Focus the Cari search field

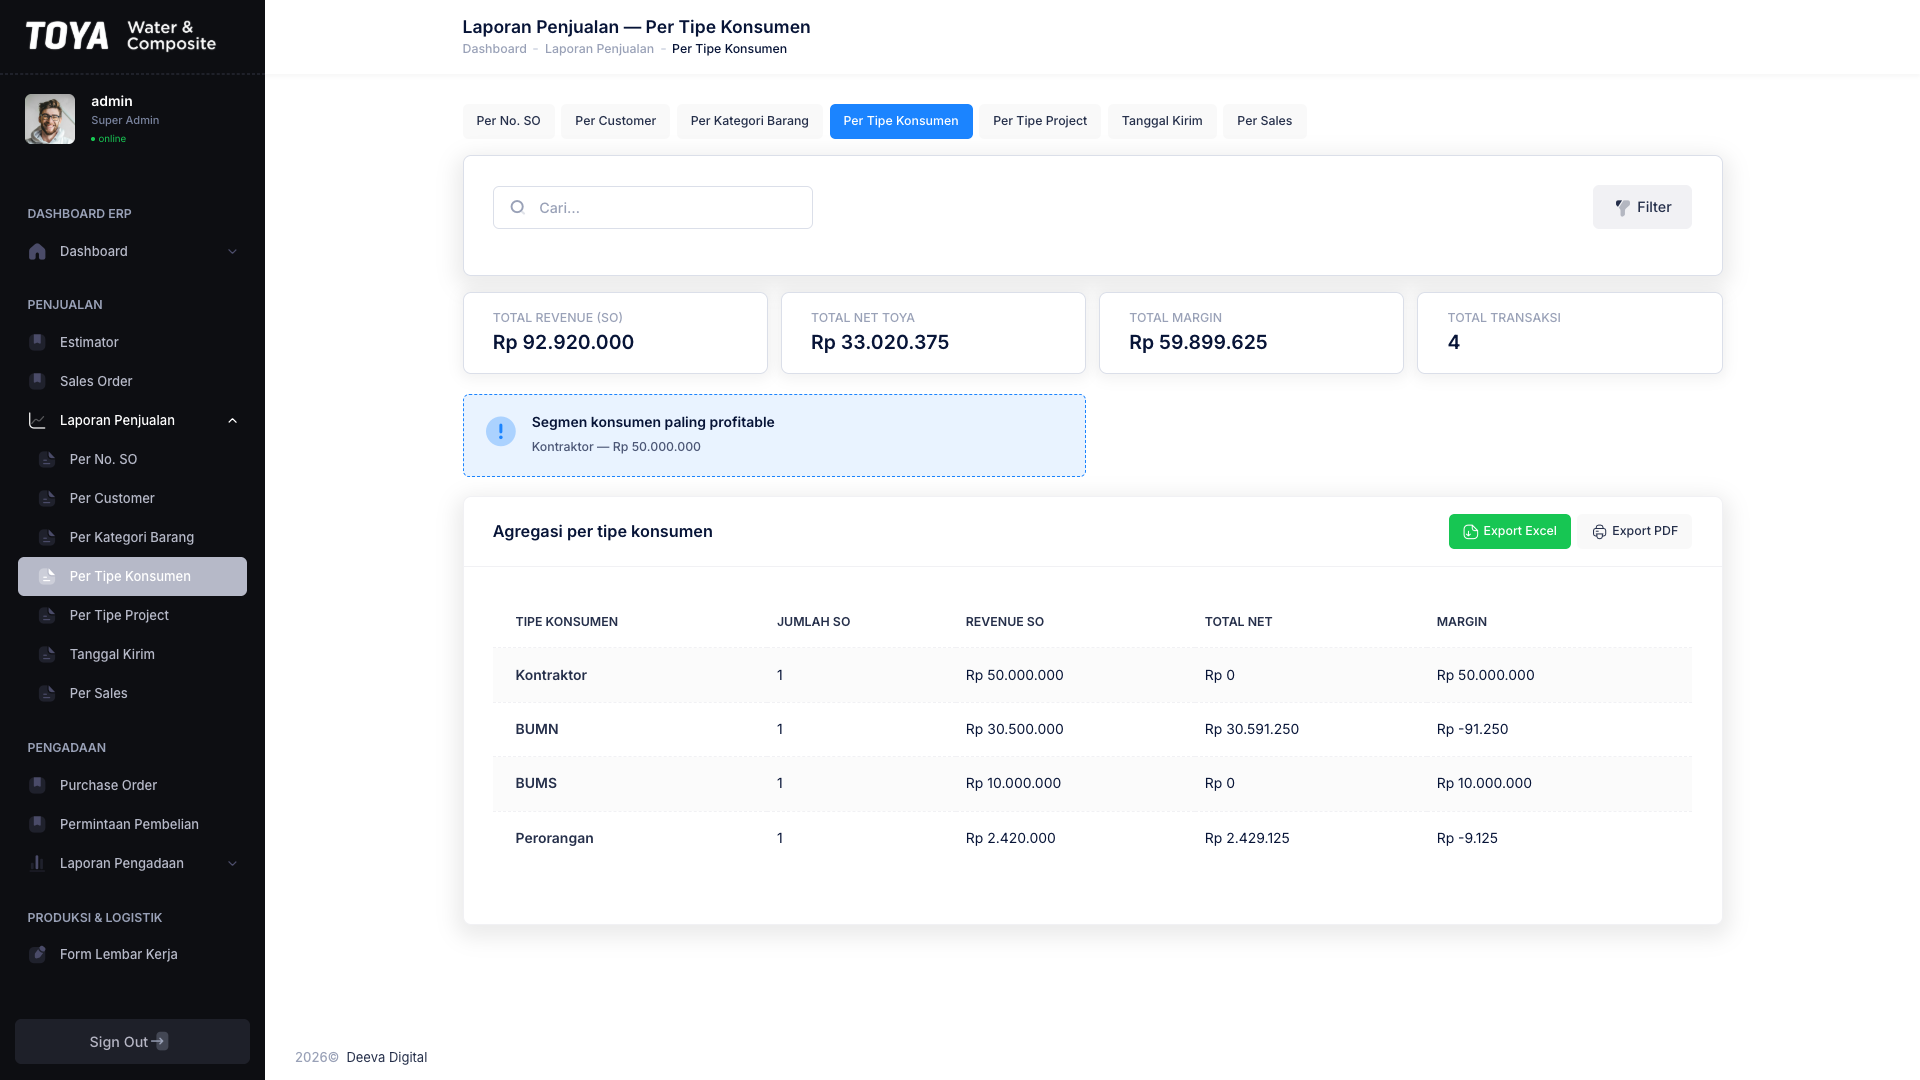pos(652,207)
